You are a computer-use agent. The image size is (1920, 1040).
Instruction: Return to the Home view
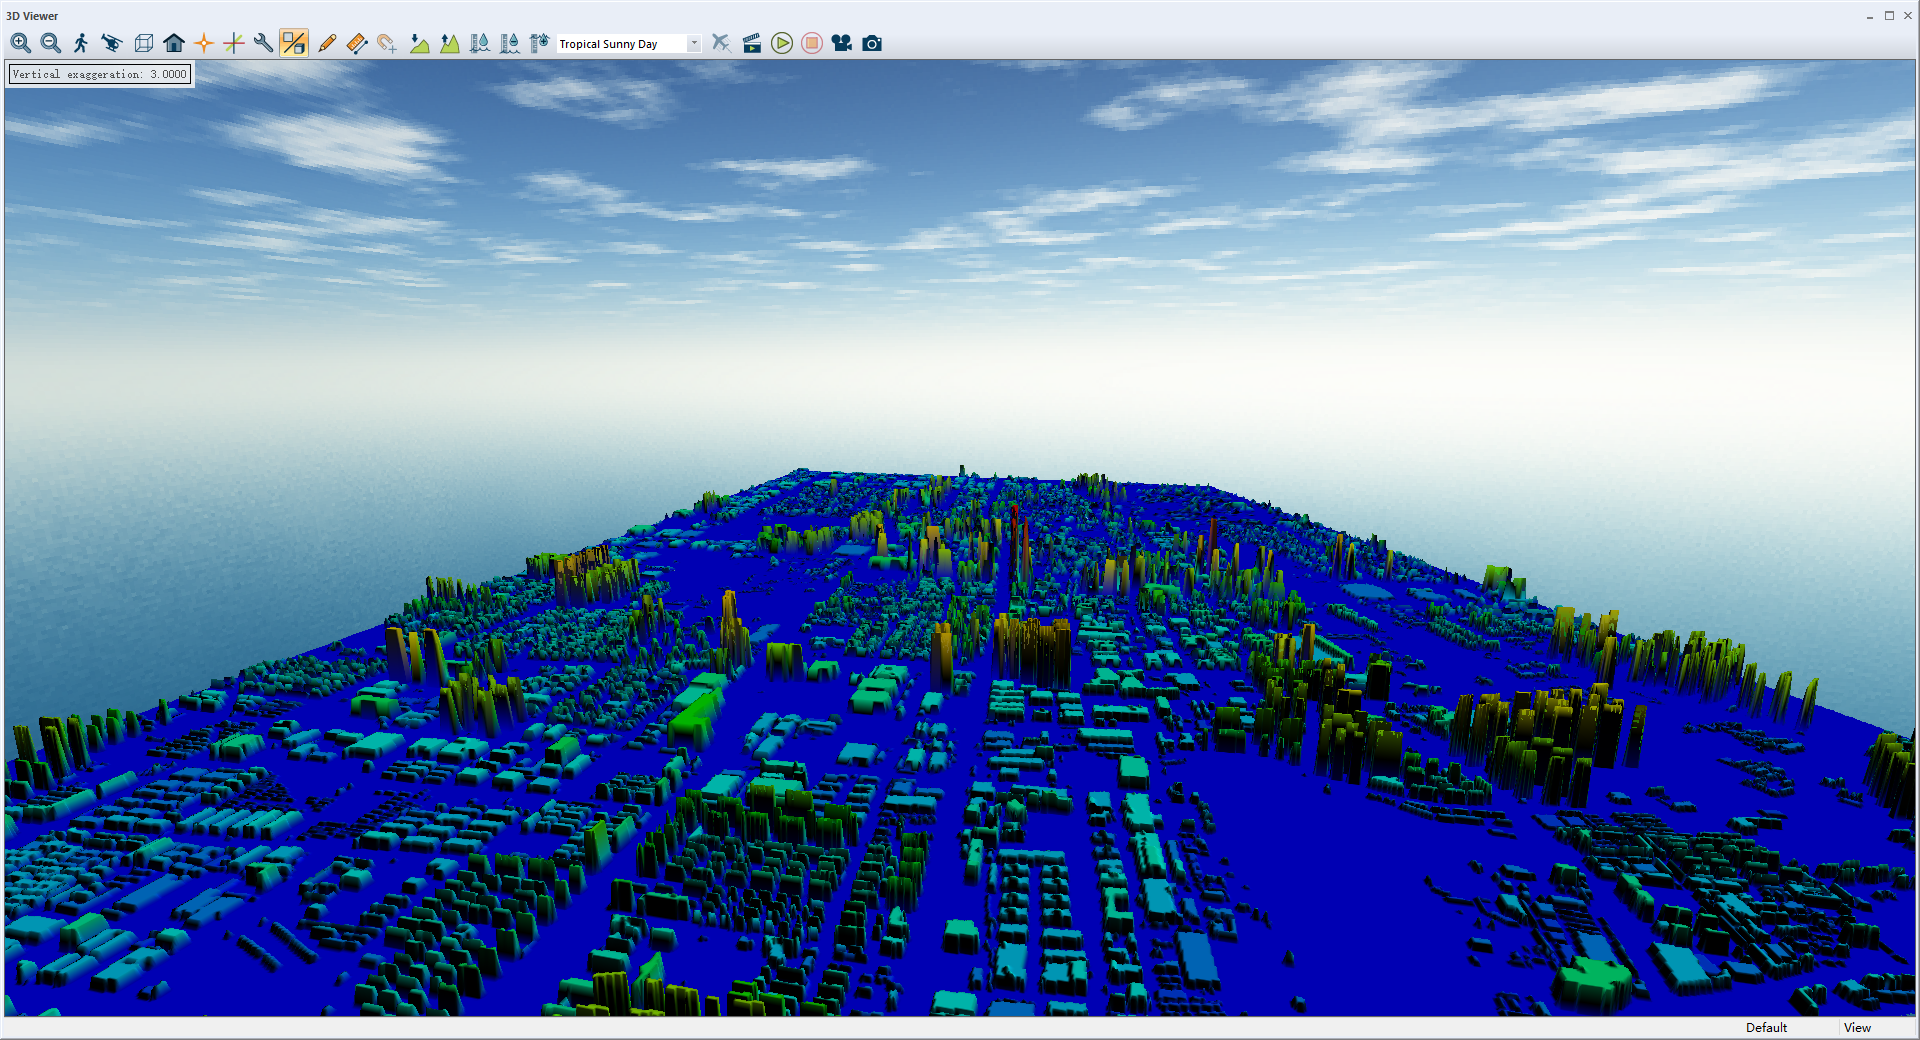[x=174, y=43]
